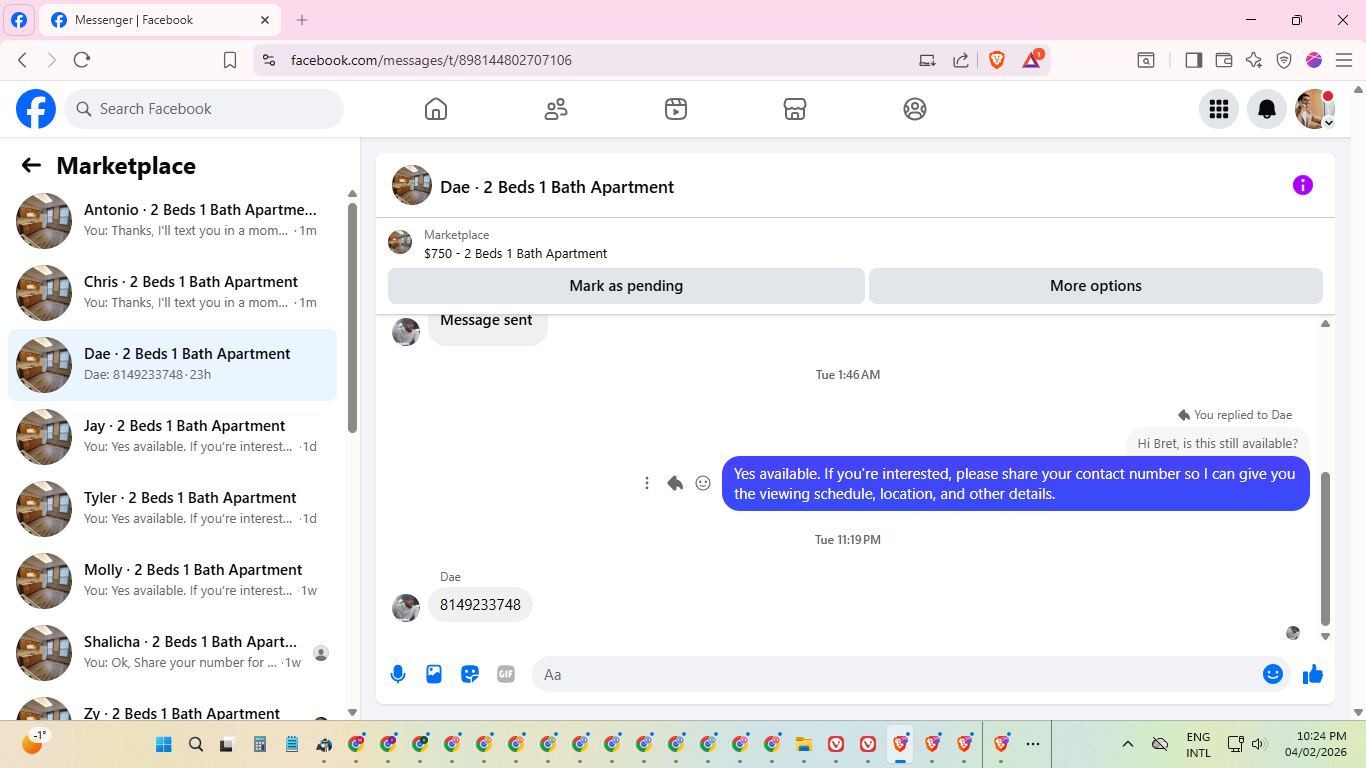Open account profile picture menu

pyautogui.click(x=1315, y=109)
